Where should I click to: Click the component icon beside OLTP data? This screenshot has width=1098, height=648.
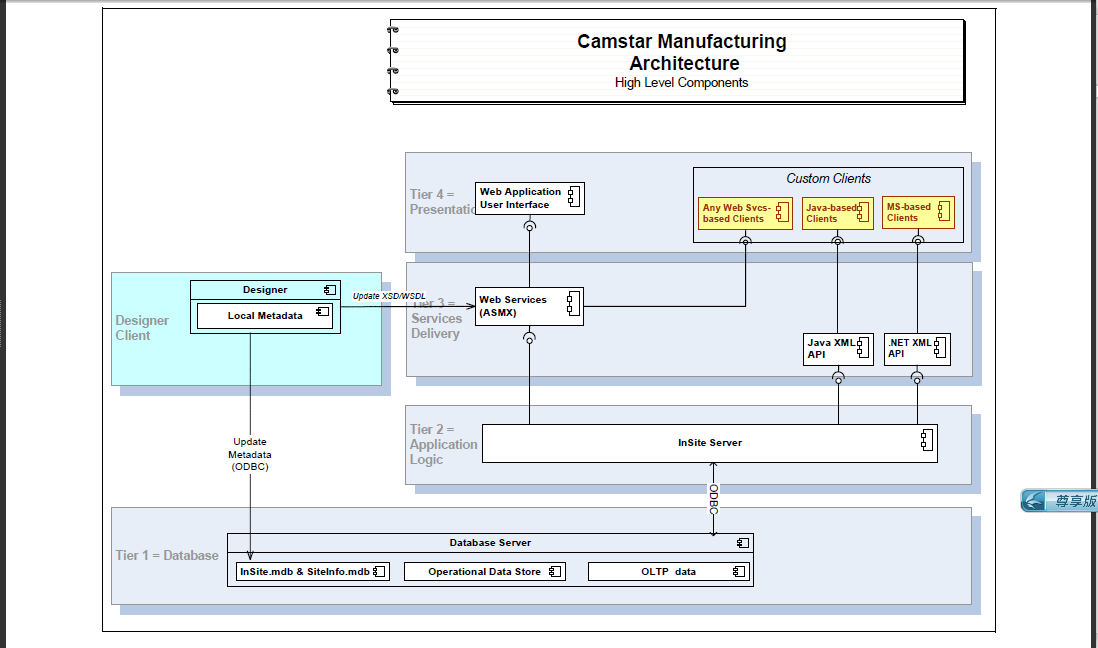[x=738, y=572]
